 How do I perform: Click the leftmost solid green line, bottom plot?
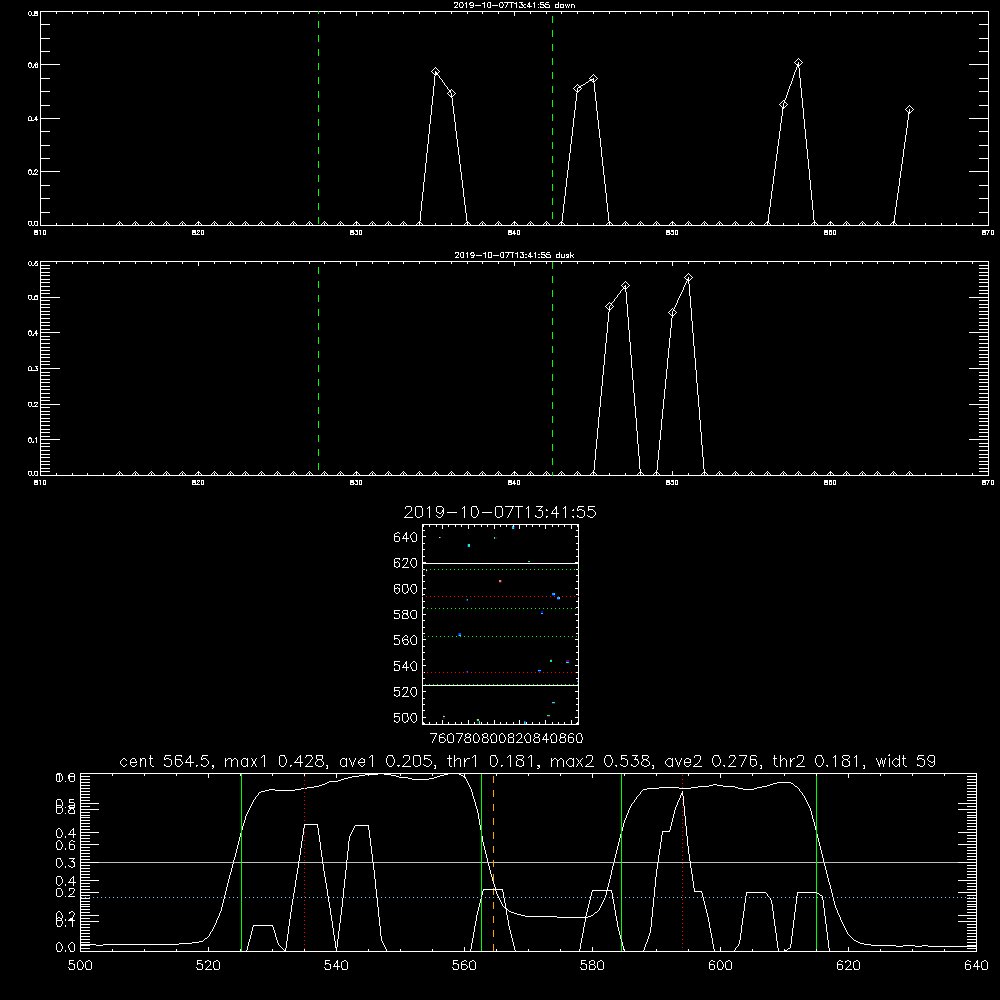(x=241, y=862)
